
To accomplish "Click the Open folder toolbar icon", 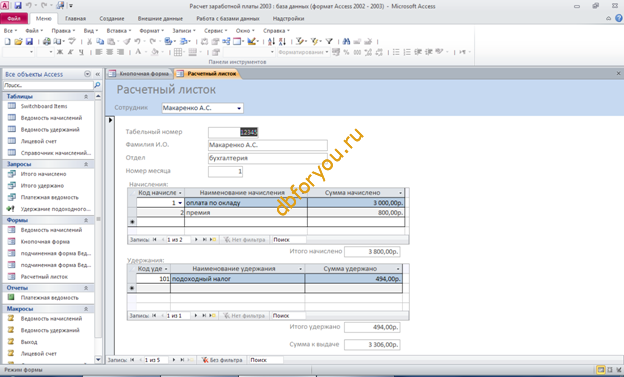I will click(18, 41).
